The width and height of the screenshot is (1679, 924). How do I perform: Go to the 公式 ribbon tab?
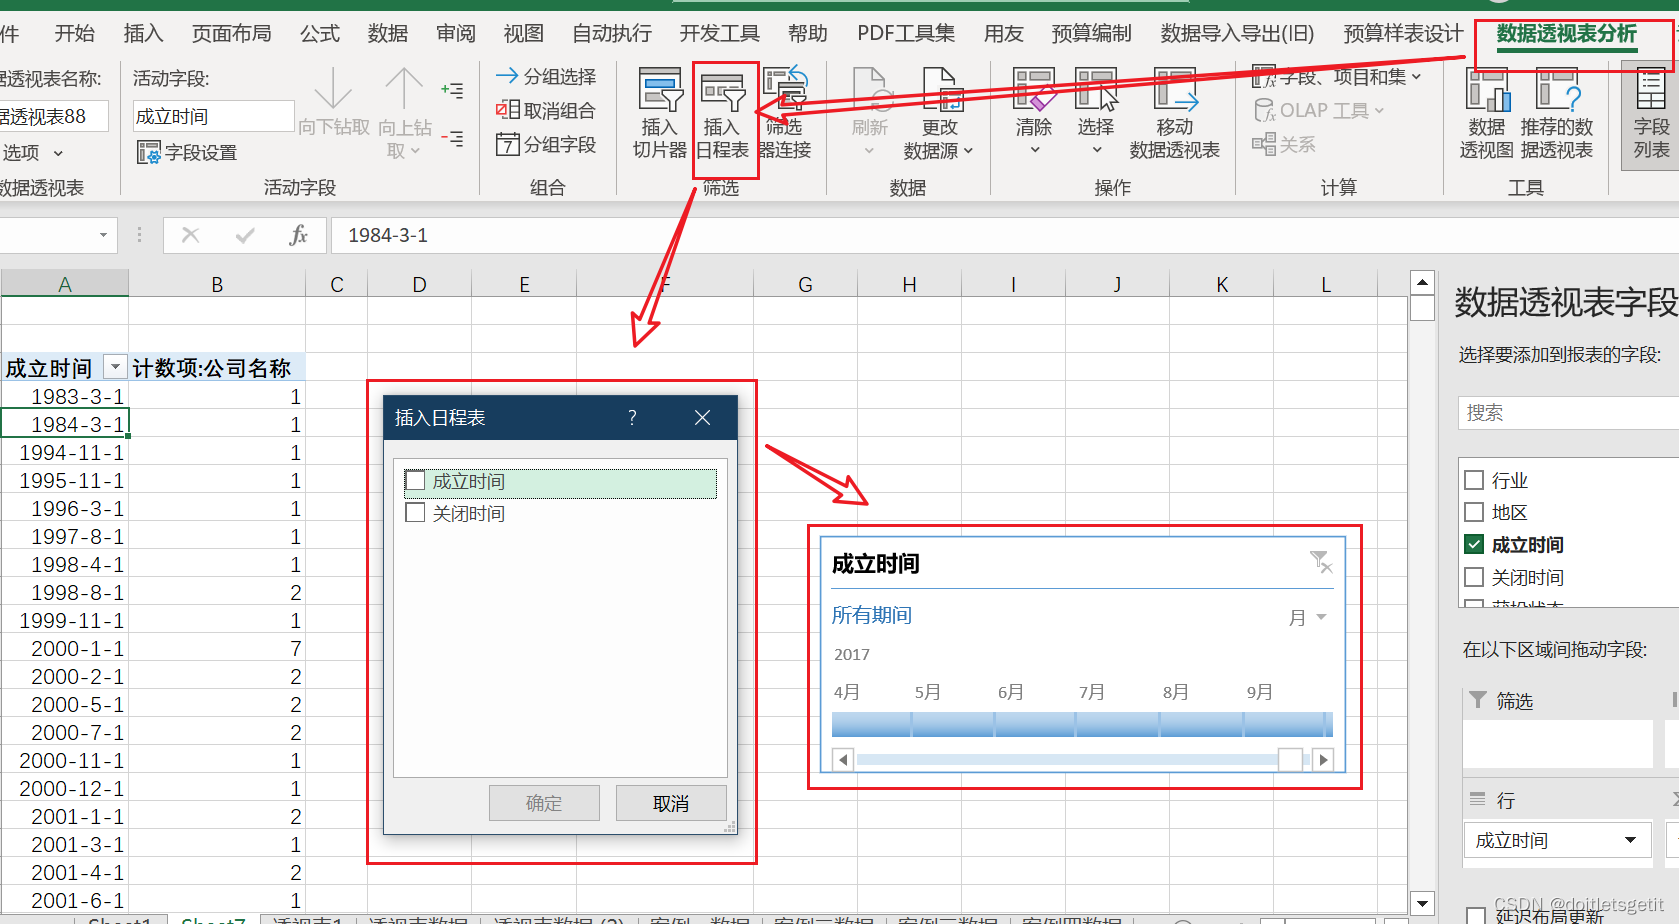click(x=320, y=34)
